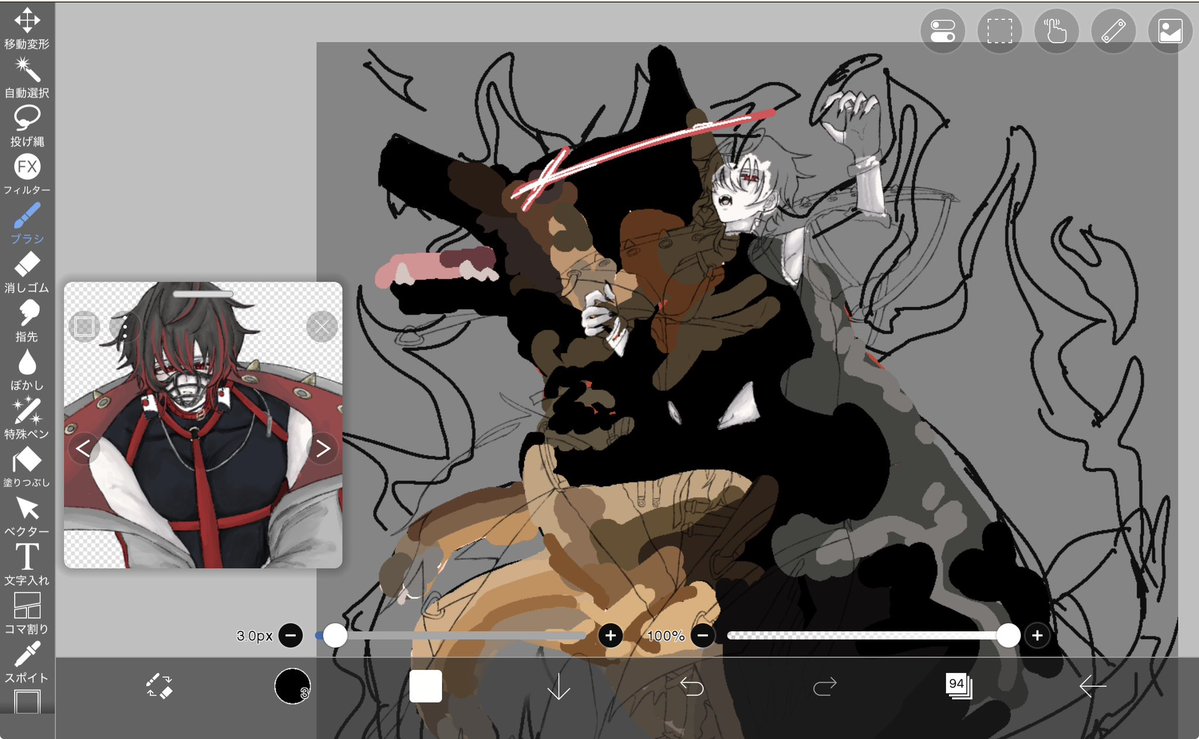1199x739 pixels.
Task: Open the white color square picker
Action: pyautogui.click(x=425, y=686)
